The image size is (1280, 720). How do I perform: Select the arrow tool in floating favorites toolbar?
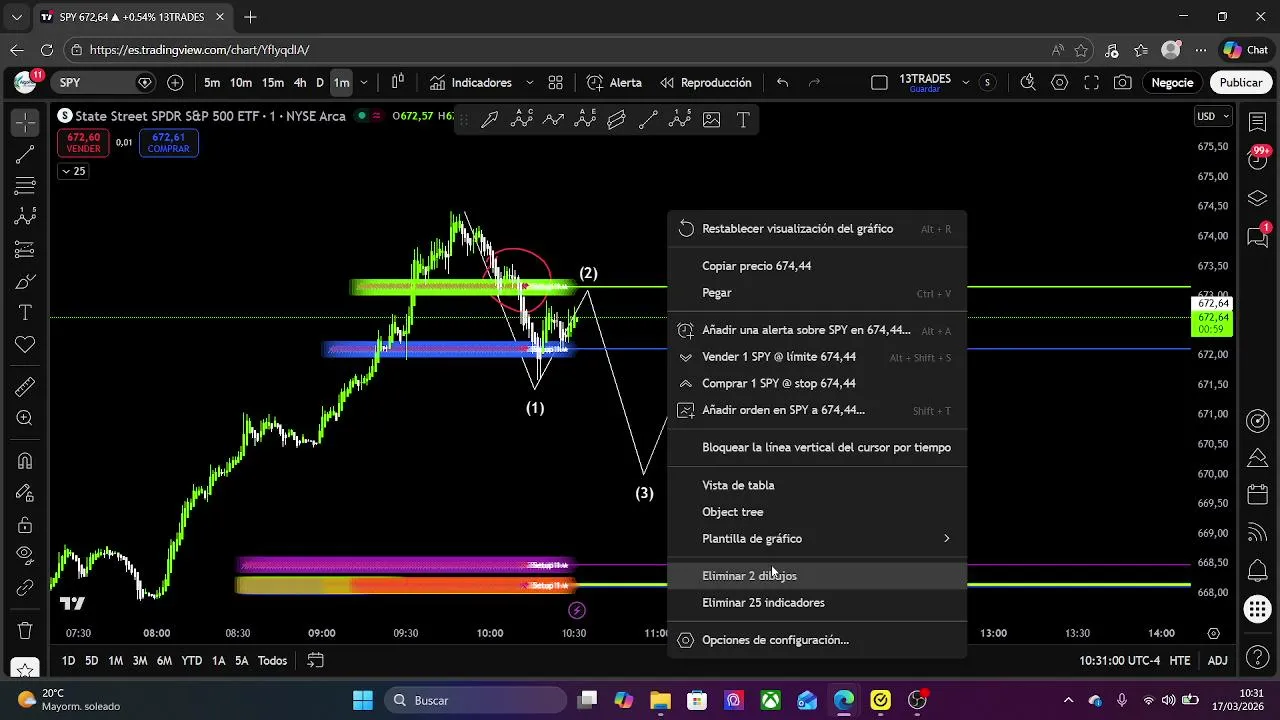click(489, 120)
